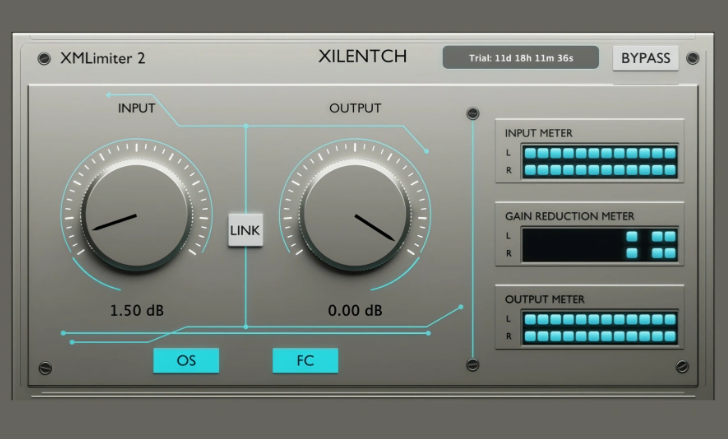Viewport: 728px width, 439px height.
Task: Select the 0.00 dB output value
Action: pos(355,310)
